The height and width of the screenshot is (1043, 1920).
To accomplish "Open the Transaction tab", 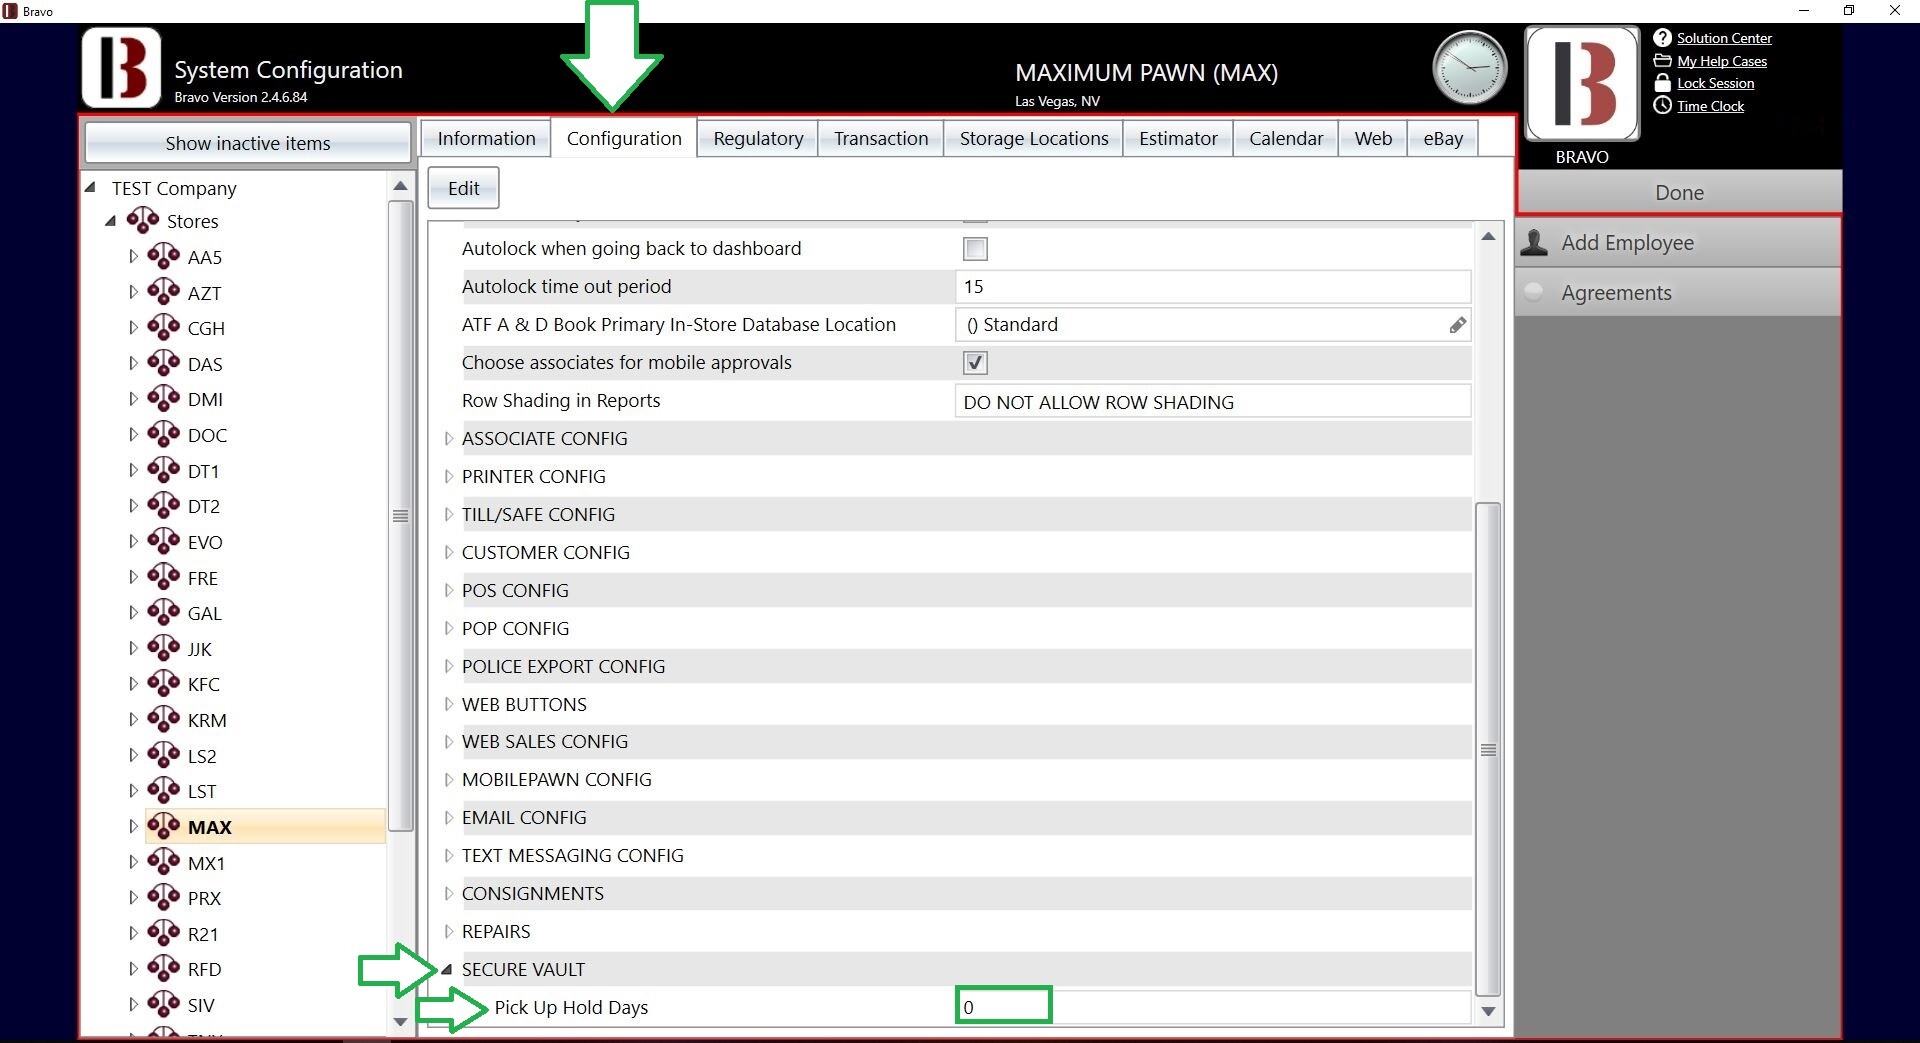I will click(881, 138).
